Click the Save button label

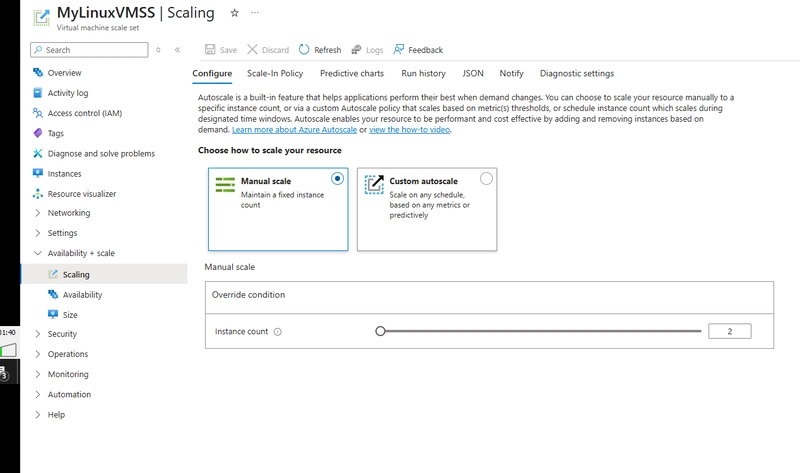(x=228, y=50)
